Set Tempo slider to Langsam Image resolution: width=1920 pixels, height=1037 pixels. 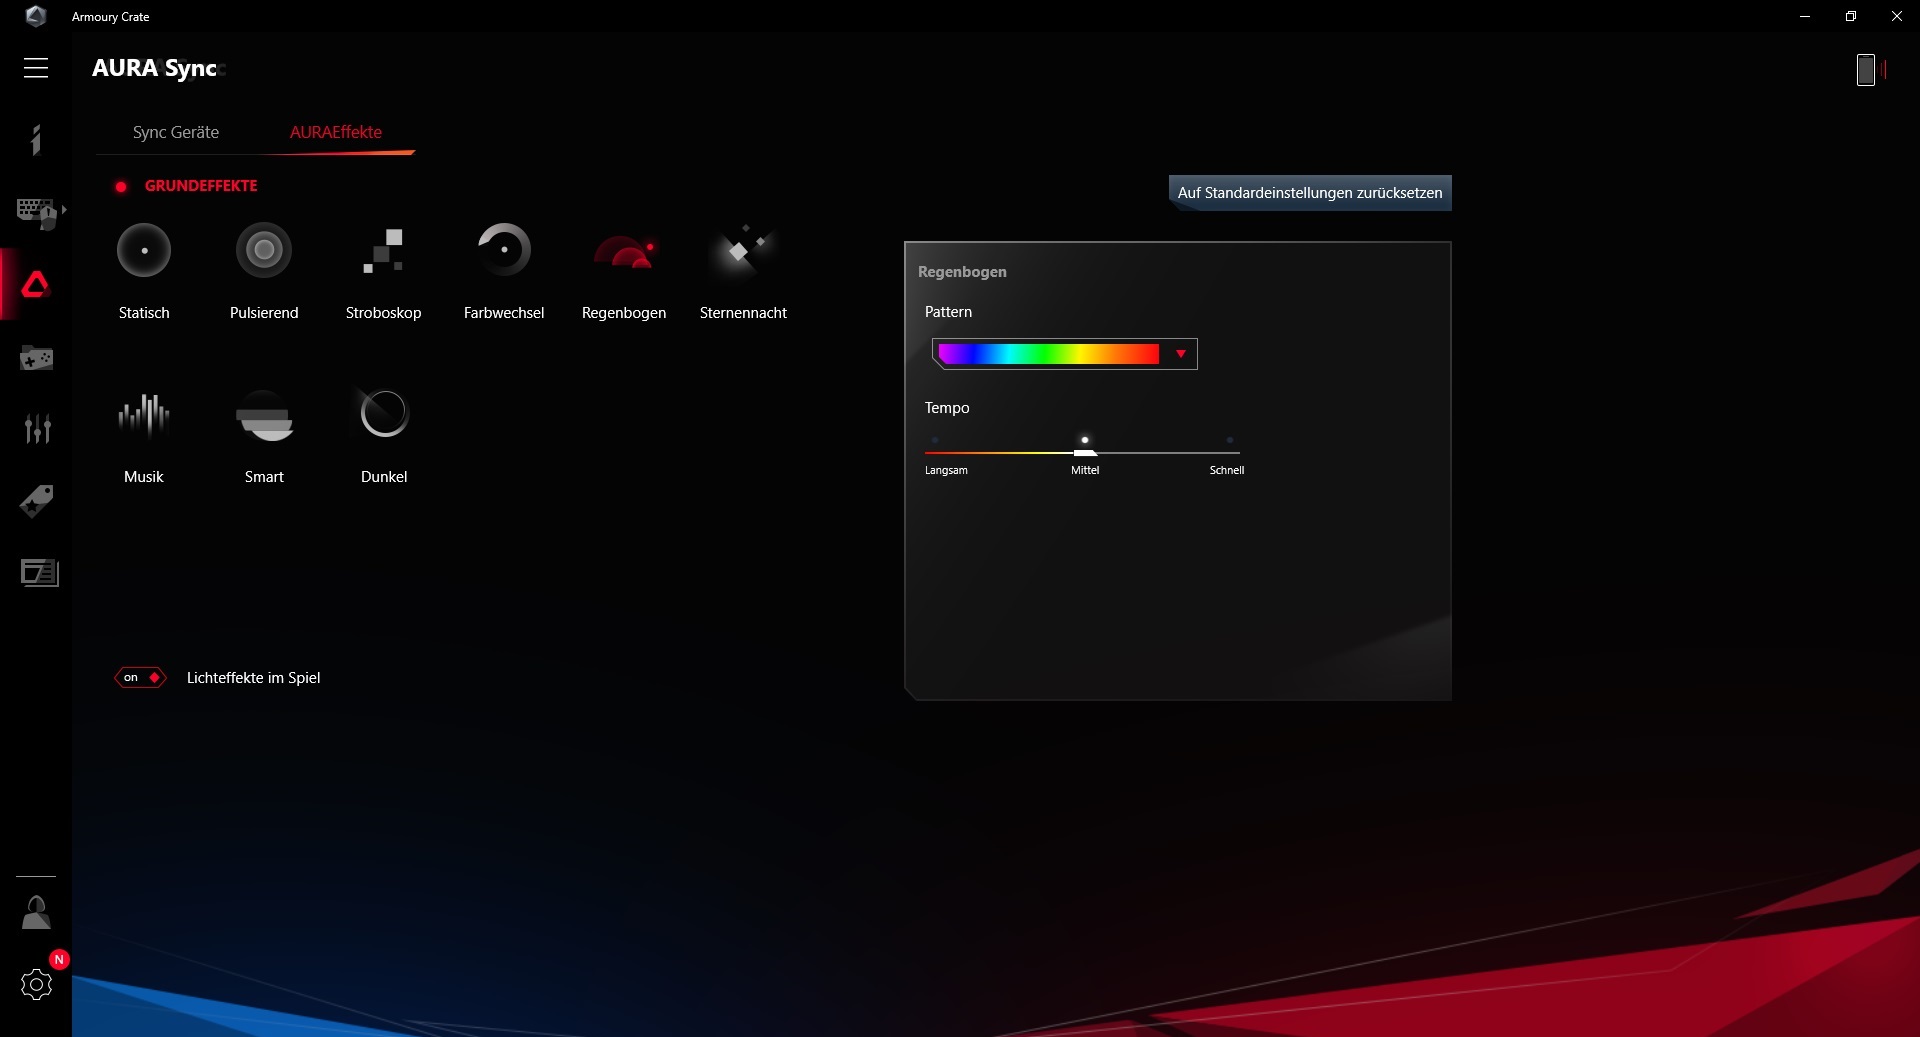click(935, 442)
